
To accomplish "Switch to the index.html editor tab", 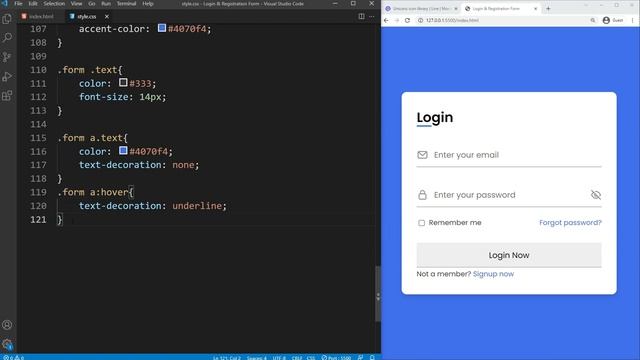I will (41, 16).
